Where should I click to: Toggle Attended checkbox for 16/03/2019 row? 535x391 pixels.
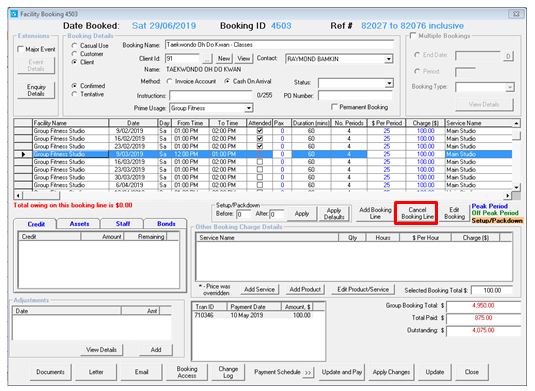(x=260, y=162)
